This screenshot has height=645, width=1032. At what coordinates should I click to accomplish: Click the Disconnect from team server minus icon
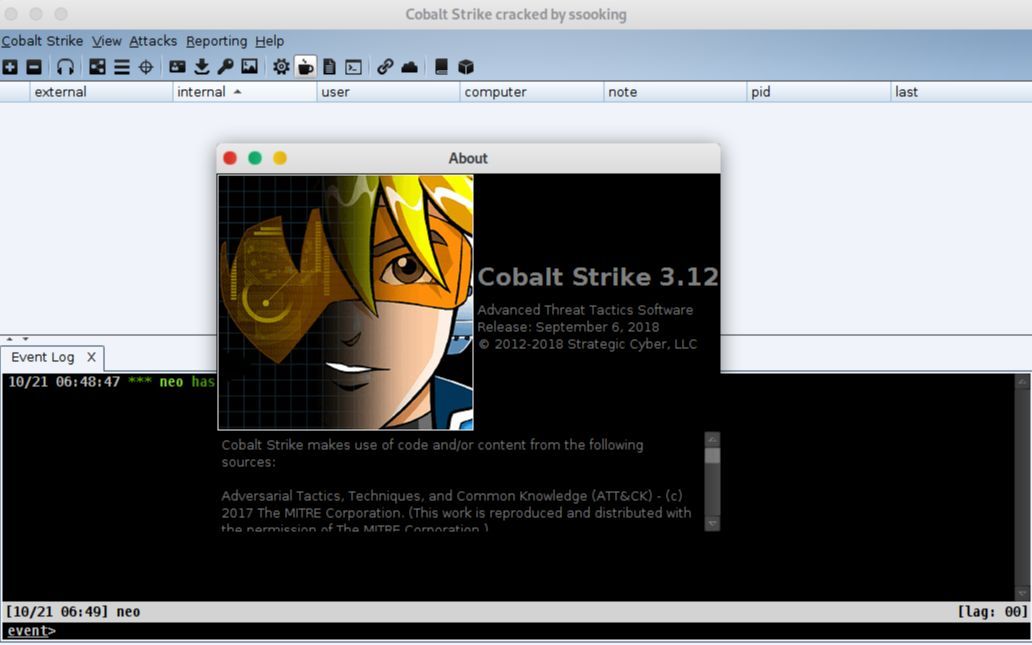pyautogui.click(x=34, y=66)
